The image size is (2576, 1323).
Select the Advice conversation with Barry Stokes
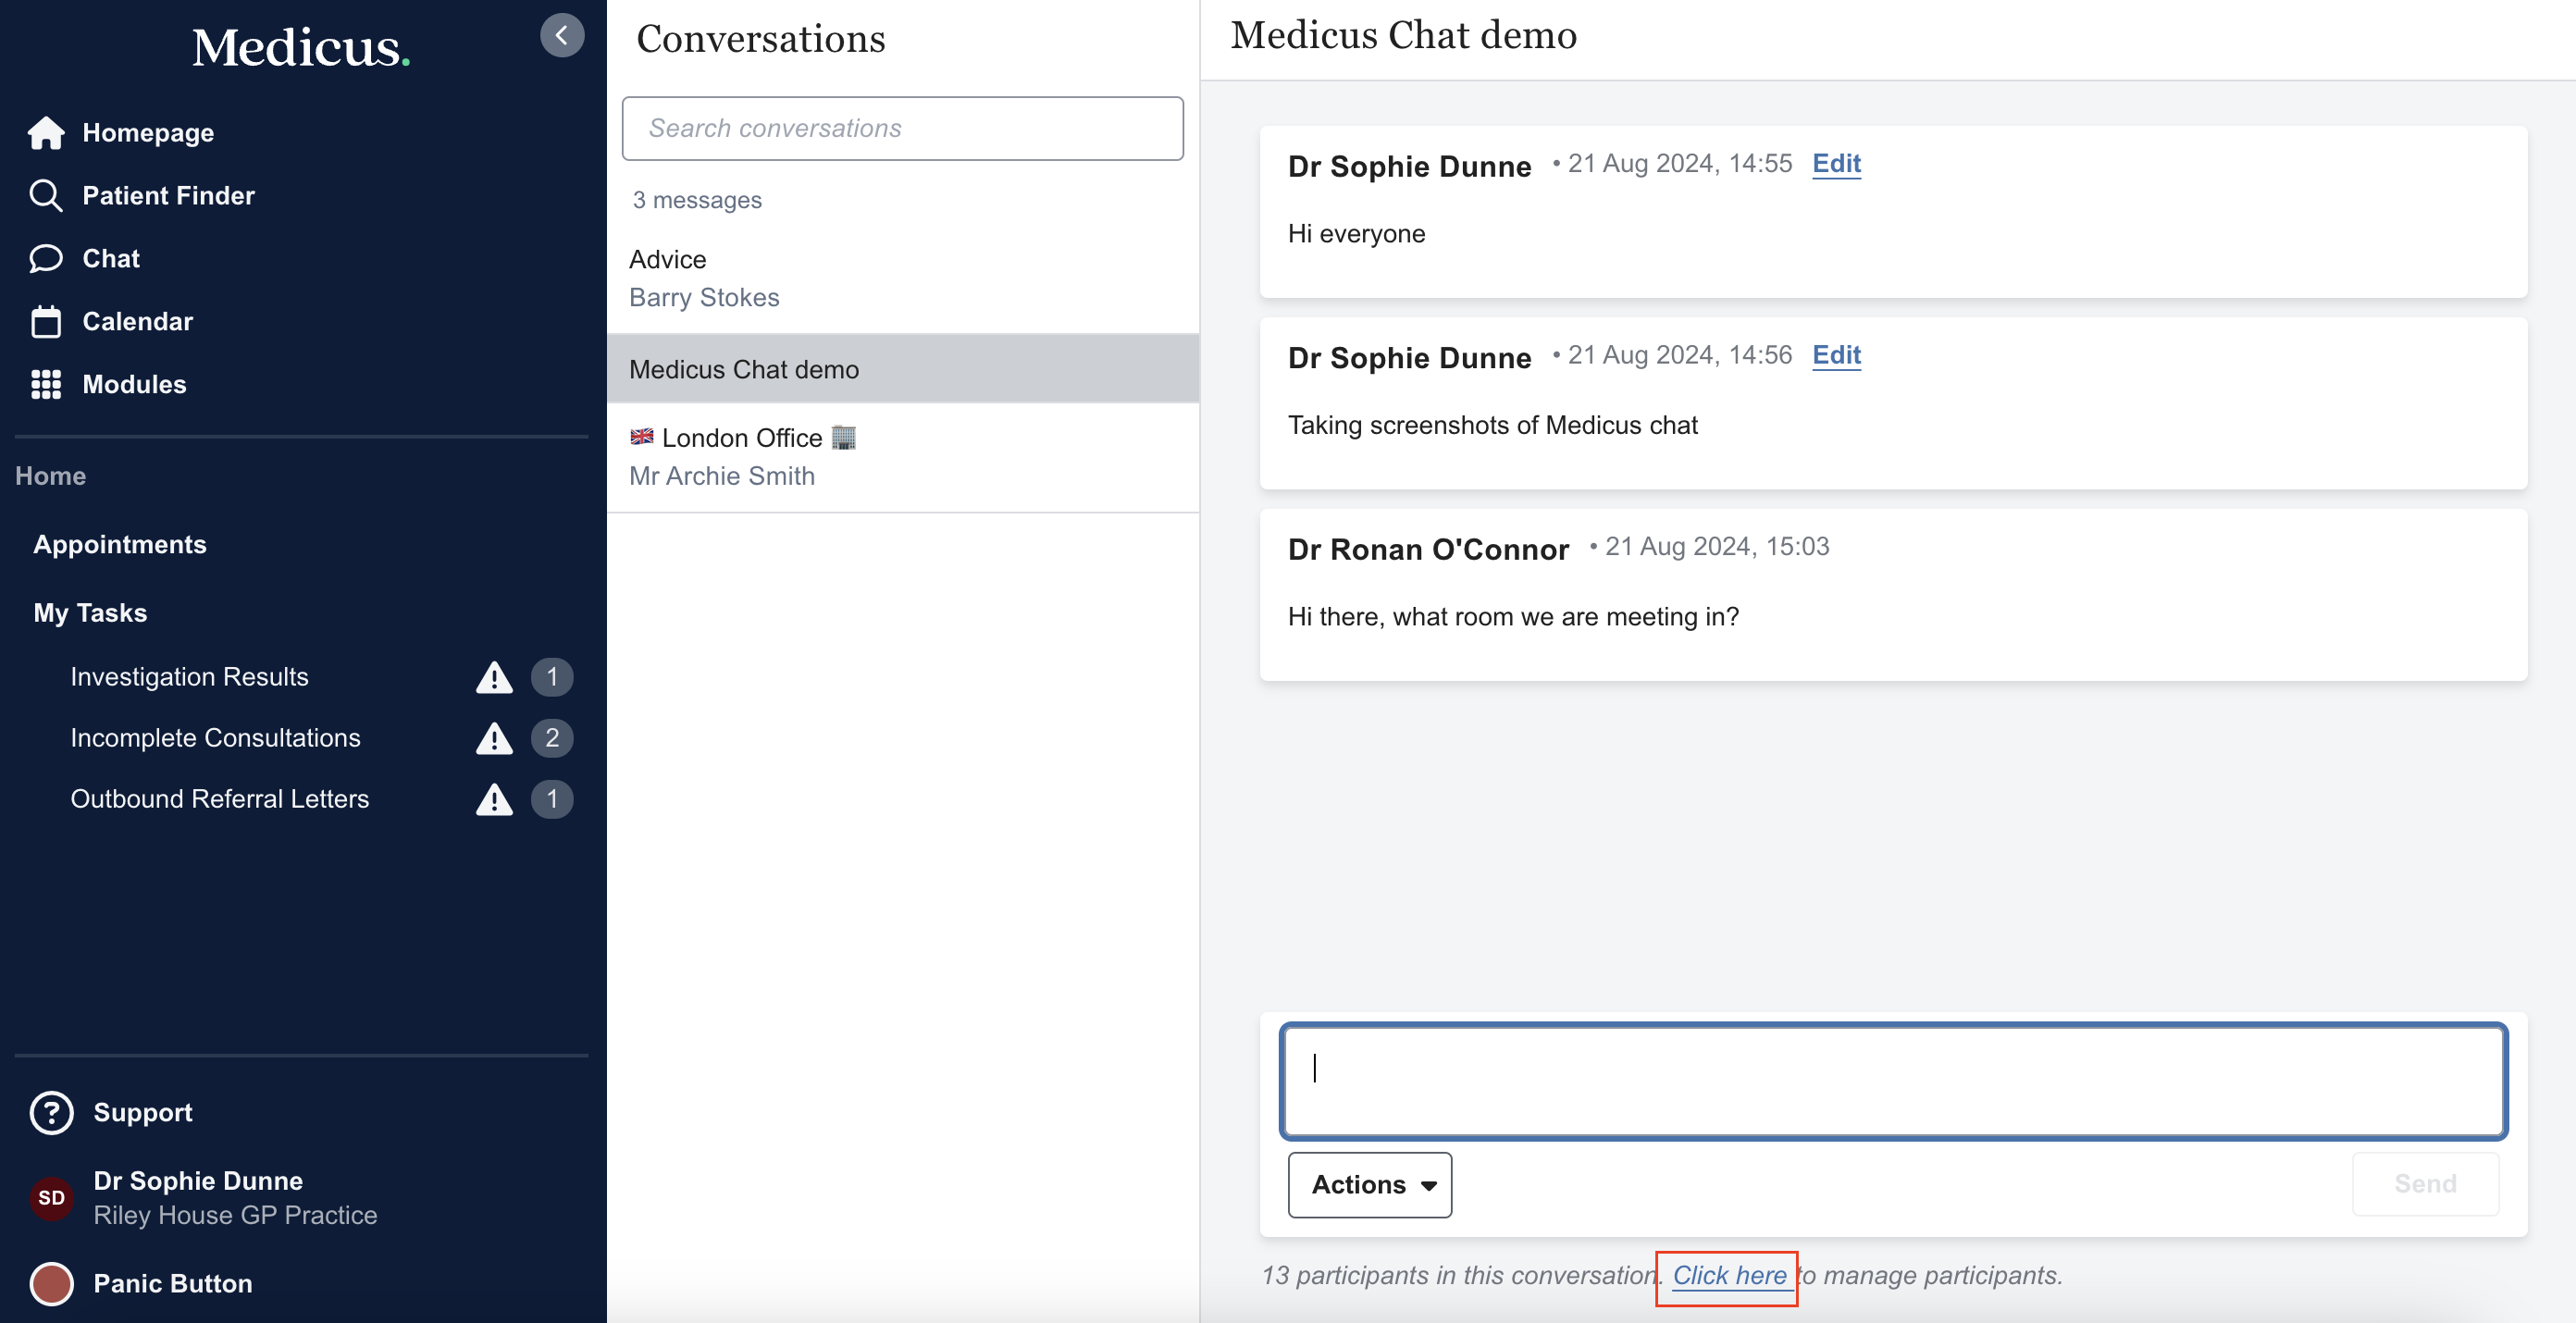coord(902,278)
